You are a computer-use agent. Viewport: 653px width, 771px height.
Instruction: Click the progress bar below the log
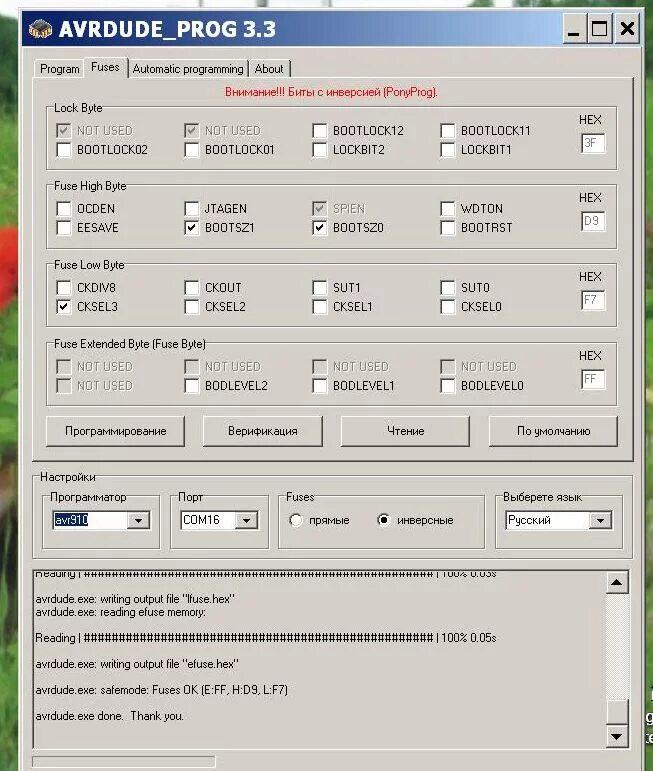[x=123, y=762]
